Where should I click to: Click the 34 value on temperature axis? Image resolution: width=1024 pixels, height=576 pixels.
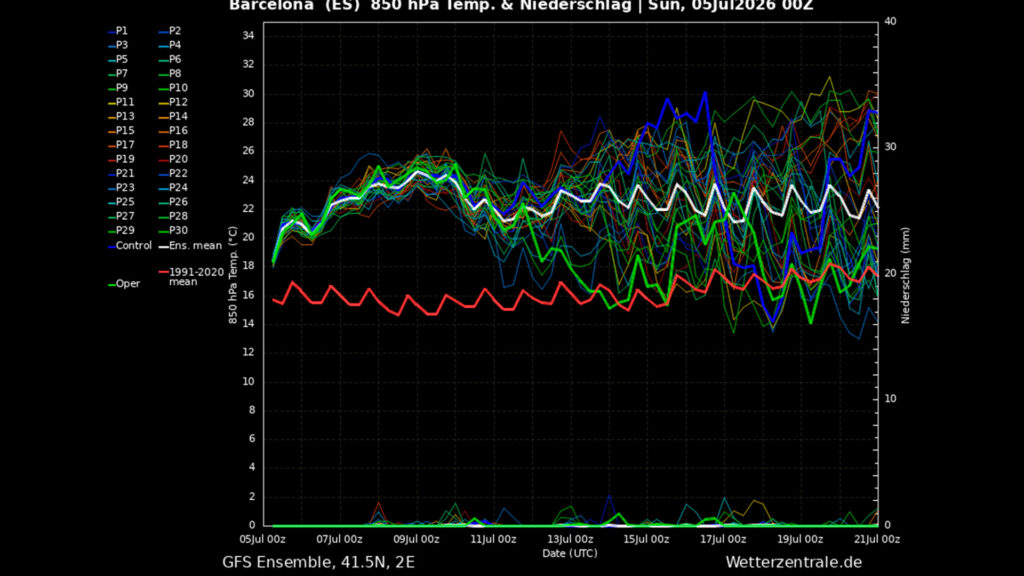click(248, 35)
